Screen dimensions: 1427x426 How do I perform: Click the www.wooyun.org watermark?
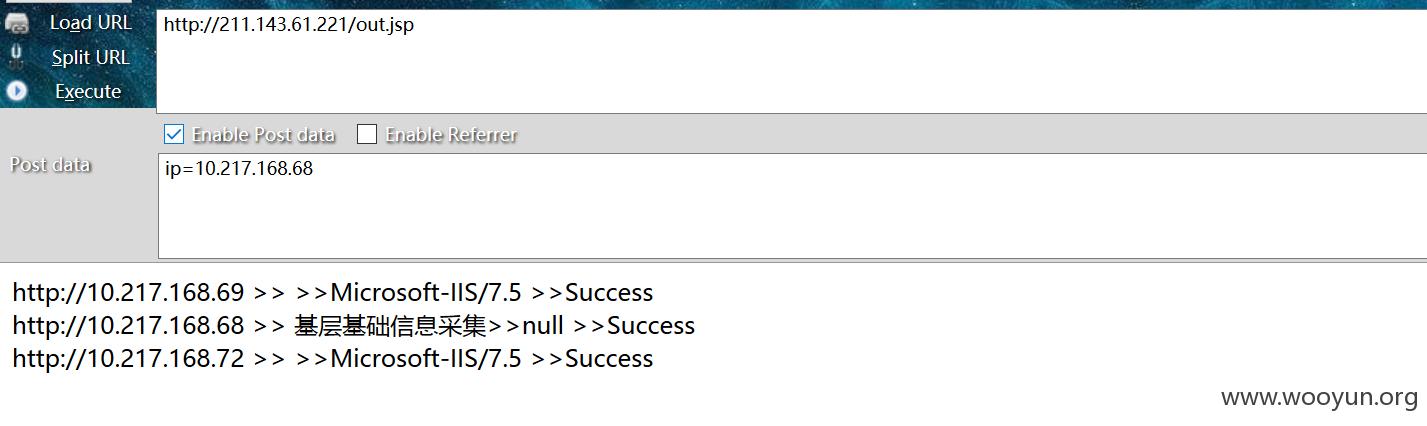coord(1320,397)
